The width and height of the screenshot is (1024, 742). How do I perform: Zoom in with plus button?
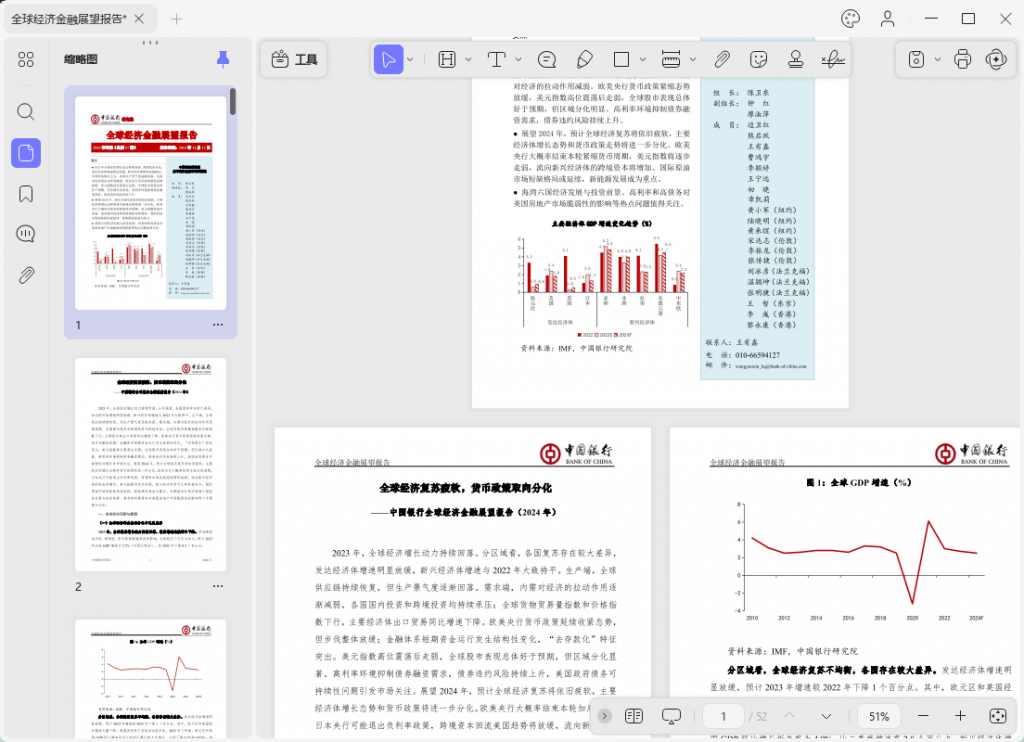960,716
